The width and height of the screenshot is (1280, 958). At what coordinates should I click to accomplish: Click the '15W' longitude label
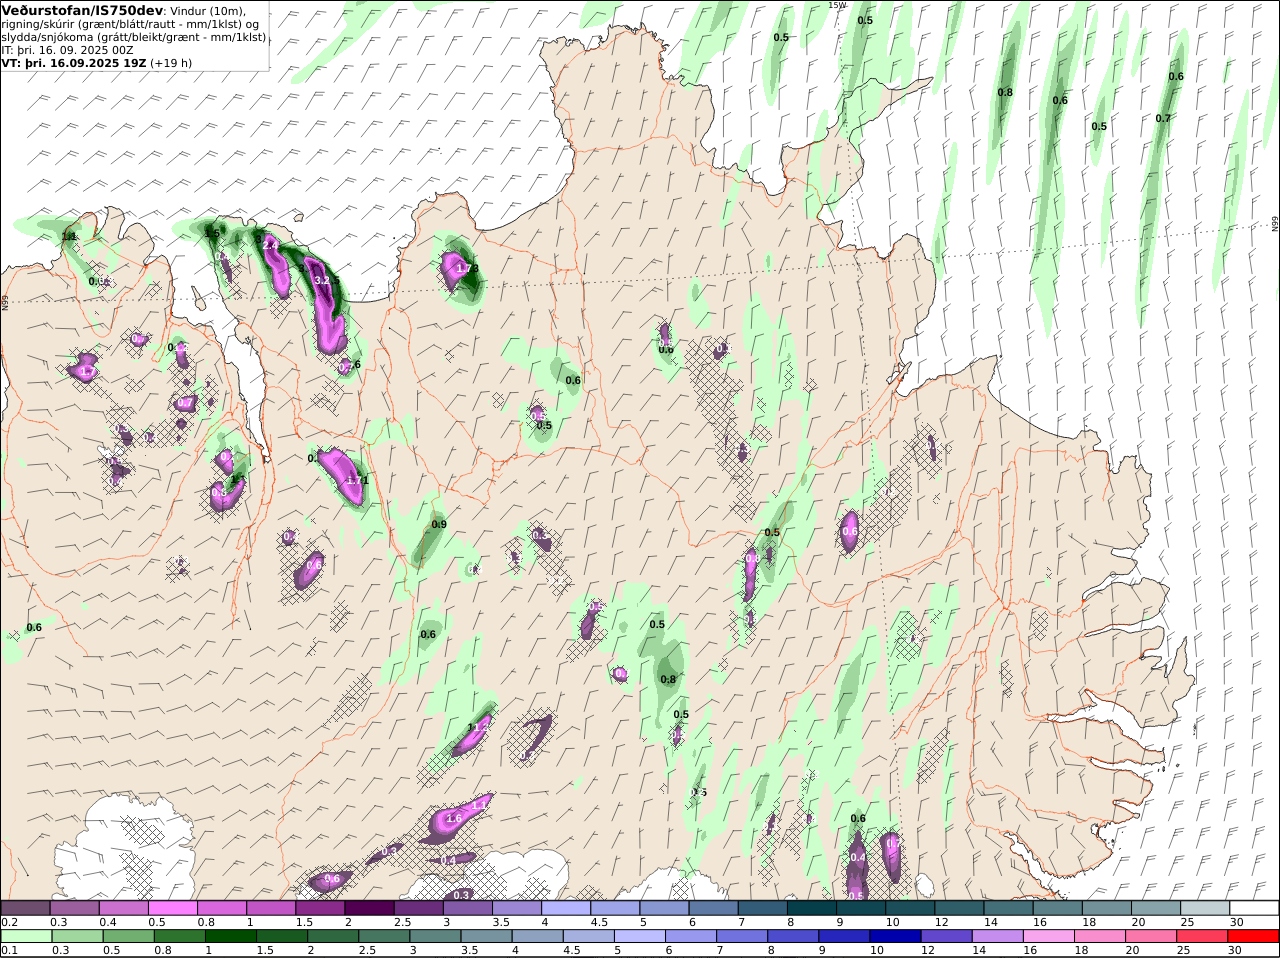pyautogui.click(x=837, y=5)
